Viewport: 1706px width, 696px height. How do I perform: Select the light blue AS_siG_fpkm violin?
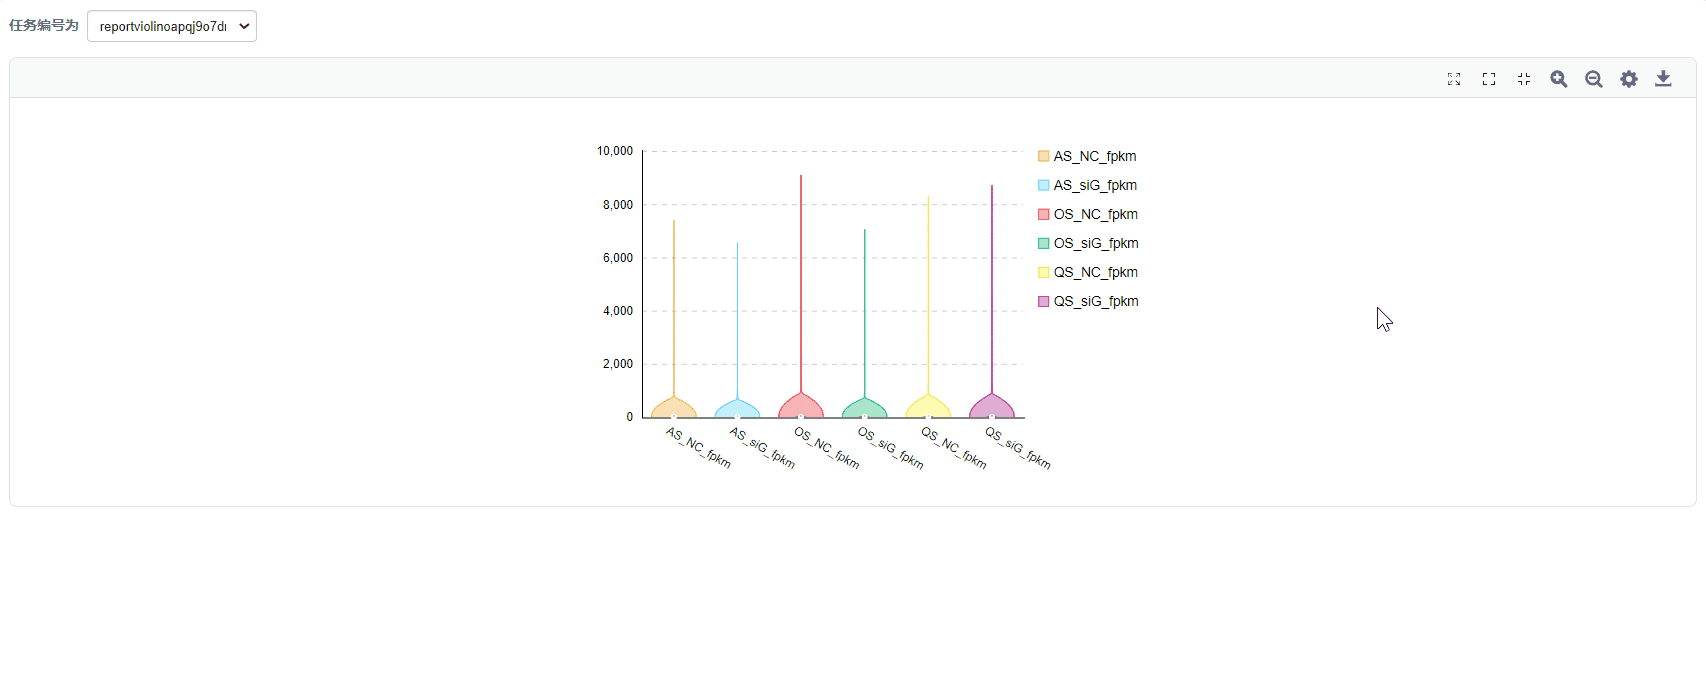[x=737, y=409]
